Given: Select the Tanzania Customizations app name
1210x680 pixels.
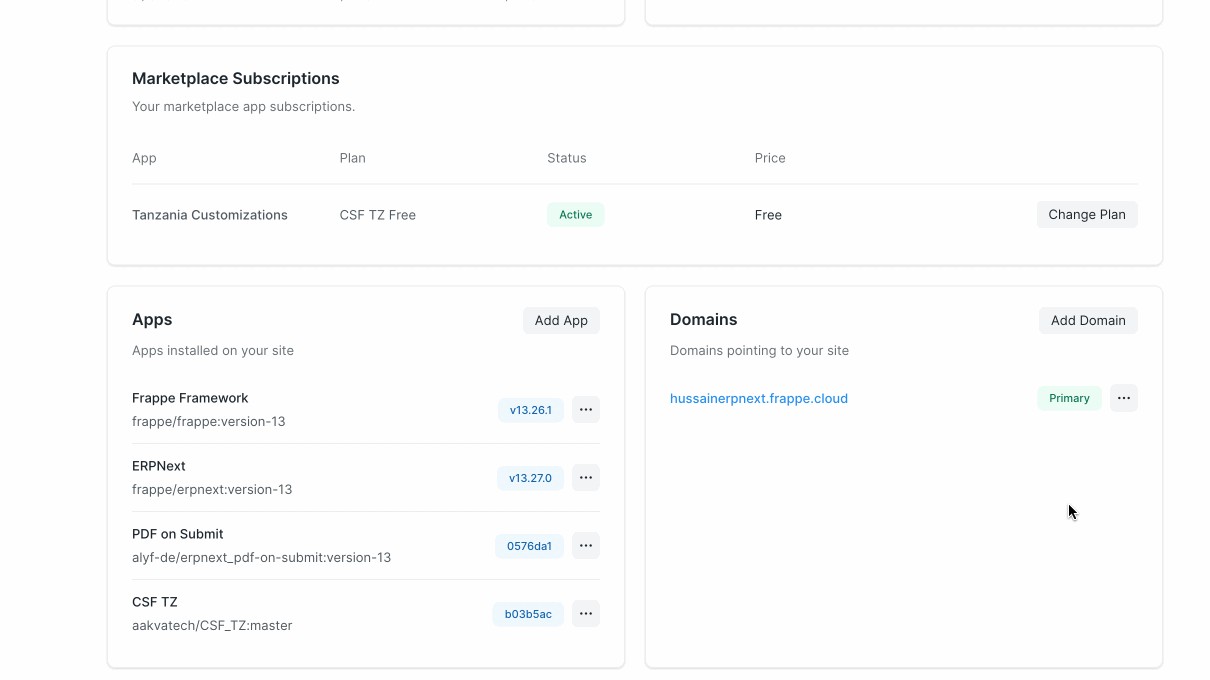Looking at the screenshot, I should pyautogui.click(x=210, y=215).
